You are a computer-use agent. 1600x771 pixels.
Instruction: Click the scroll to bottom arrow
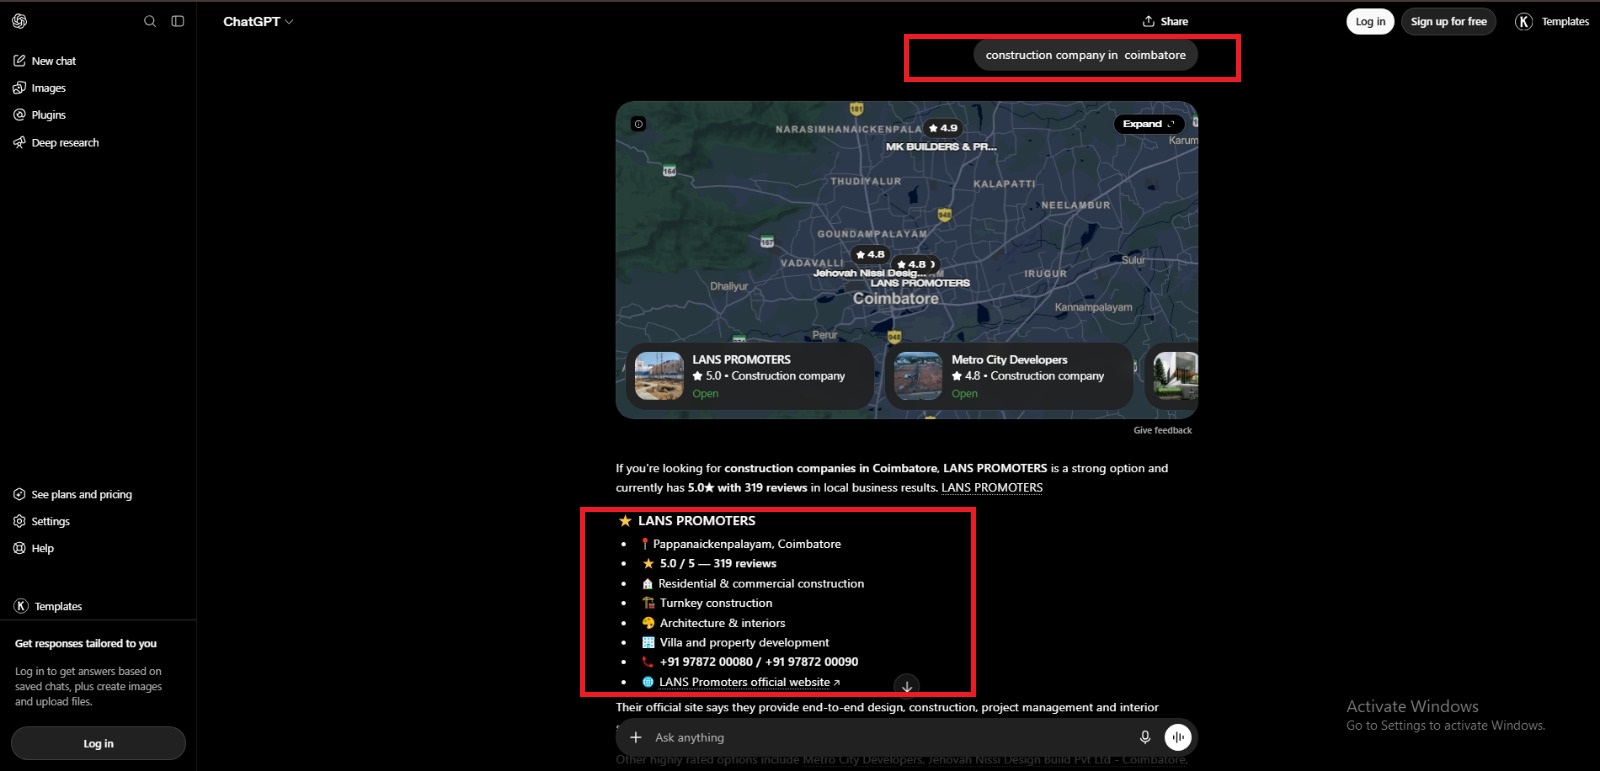pos(906,686)
